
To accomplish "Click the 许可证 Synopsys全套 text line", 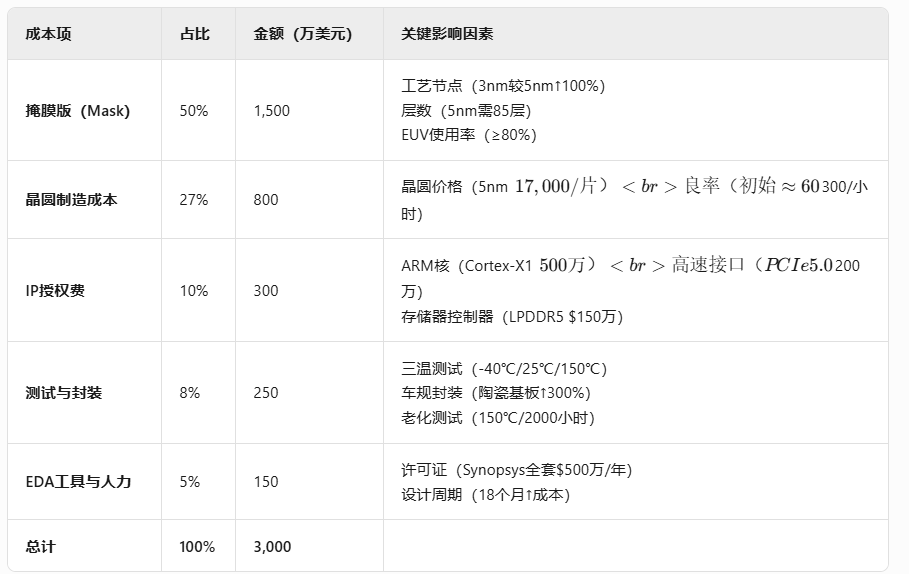I will 517,470.
